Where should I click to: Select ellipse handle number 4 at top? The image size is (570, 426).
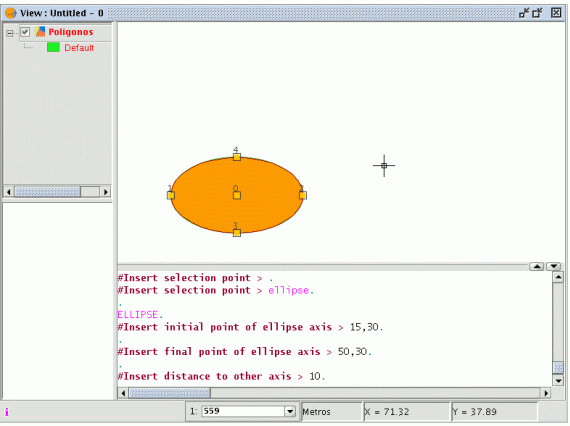coord(237,157)
